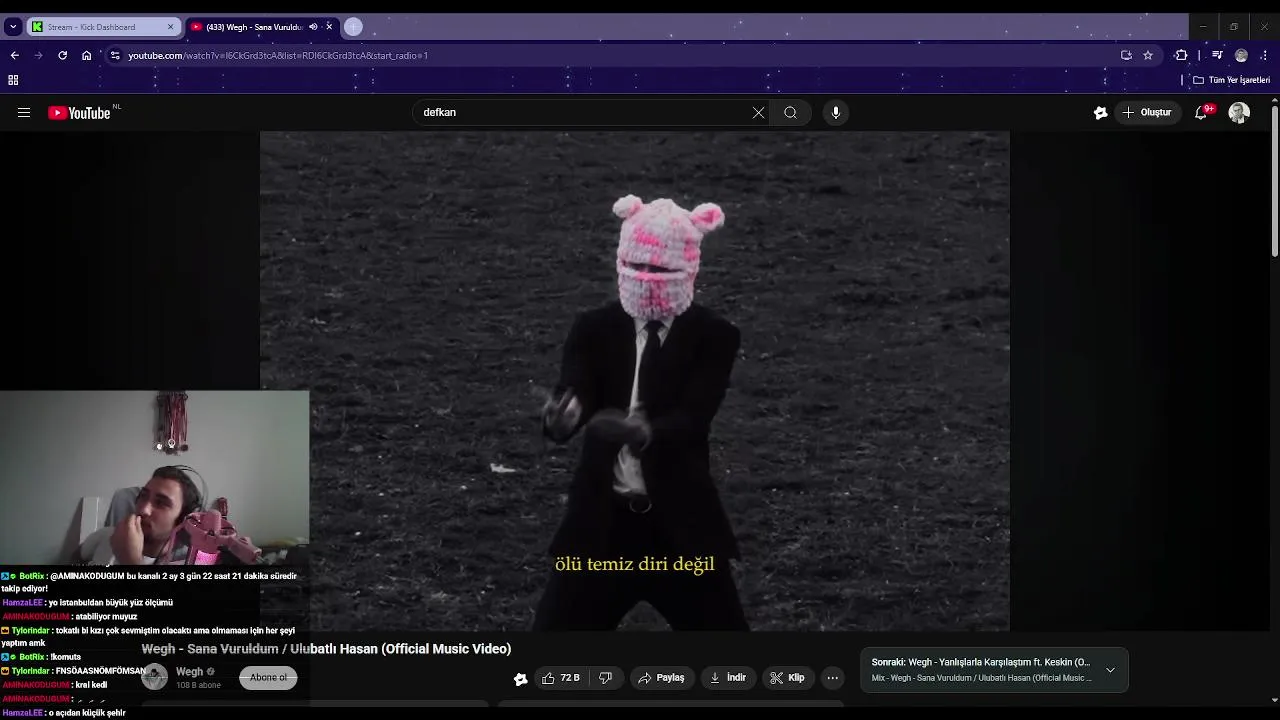
Task: Download the video with İndir
Action: [x=728, y=678]
